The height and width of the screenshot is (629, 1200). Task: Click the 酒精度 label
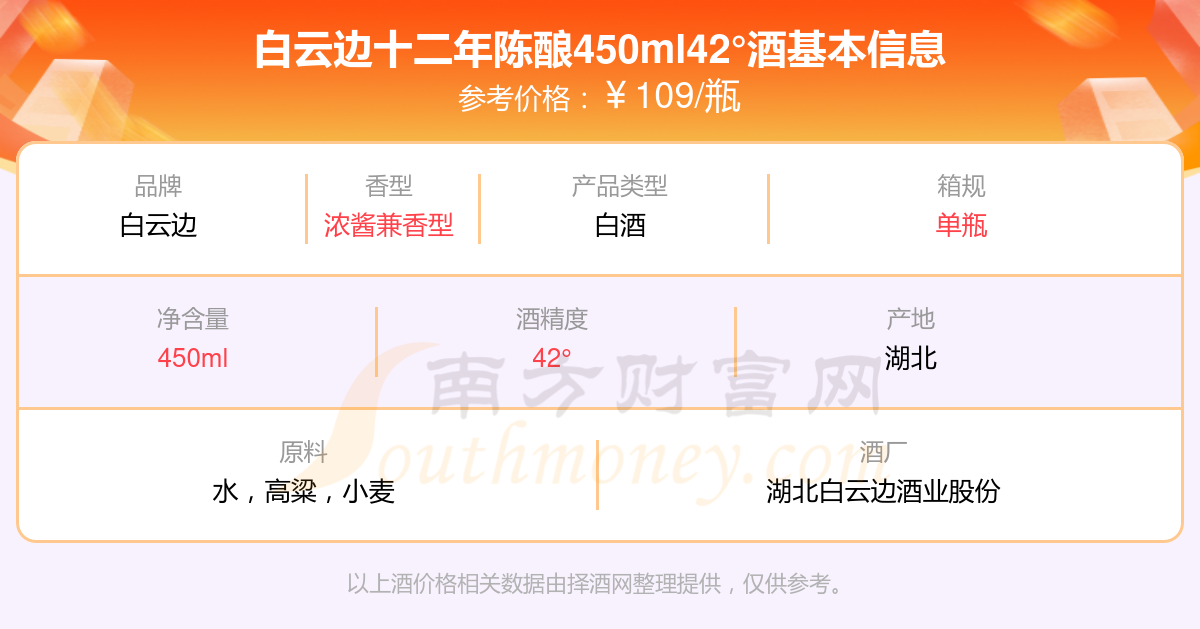coord(552,319)
